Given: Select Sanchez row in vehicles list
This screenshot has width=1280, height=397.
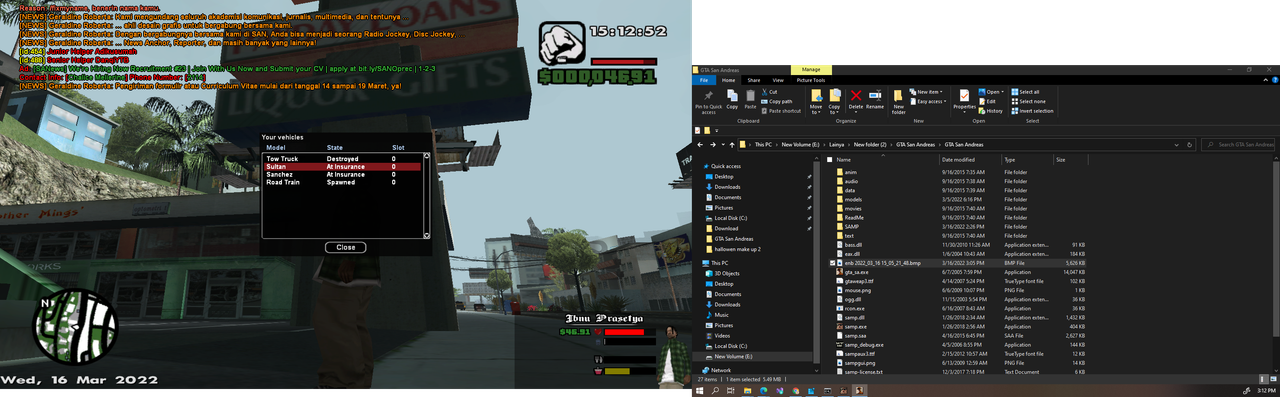Looking at the screenshot, I should click(x=342, y=175).
